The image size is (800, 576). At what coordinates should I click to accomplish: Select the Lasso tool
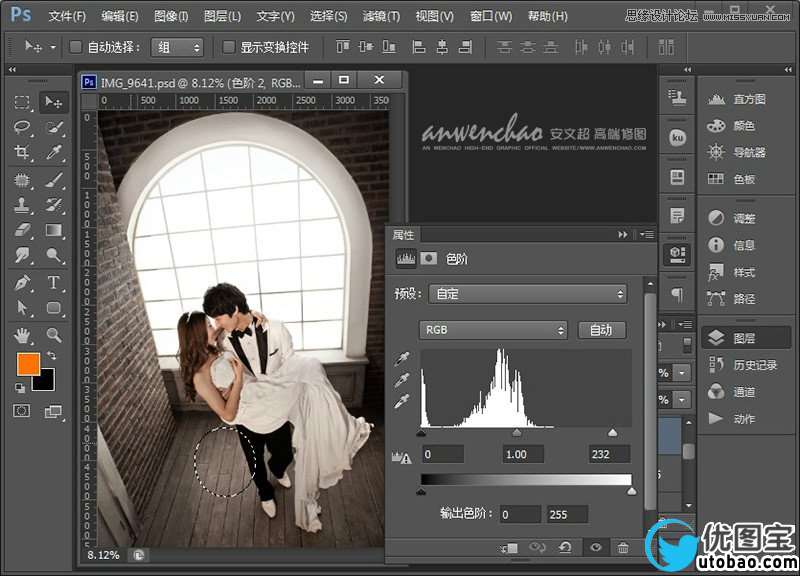[x=22, y=128]
